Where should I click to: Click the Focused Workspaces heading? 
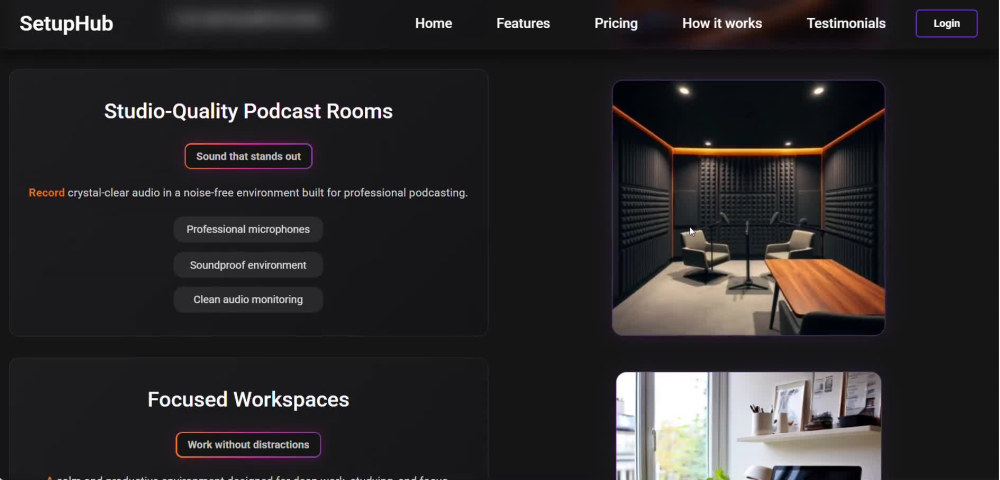point(248,399)
